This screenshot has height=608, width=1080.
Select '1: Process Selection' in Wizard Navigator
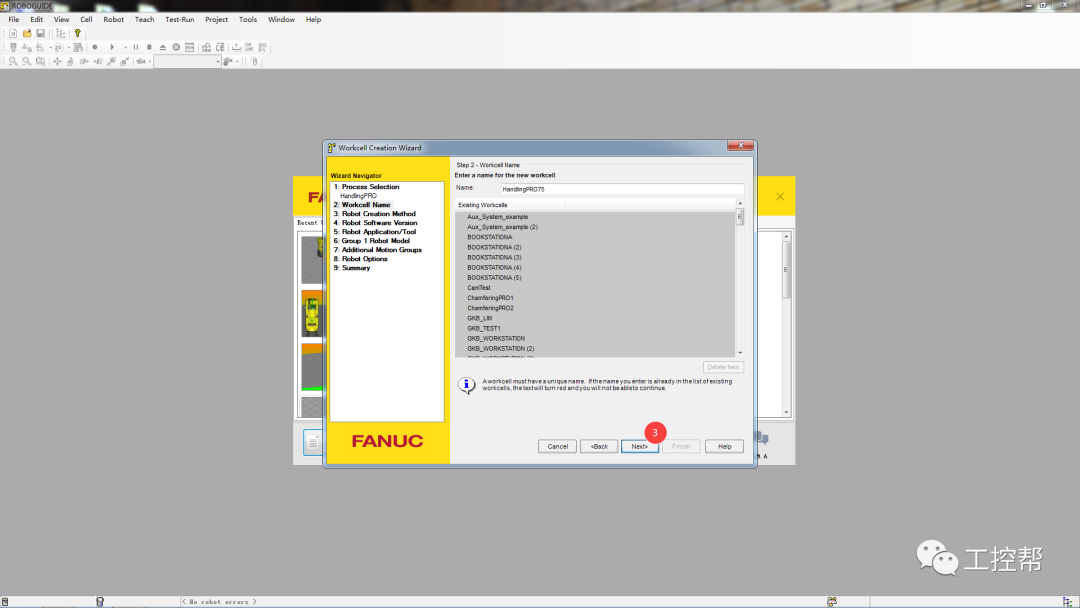pos(366,187)
